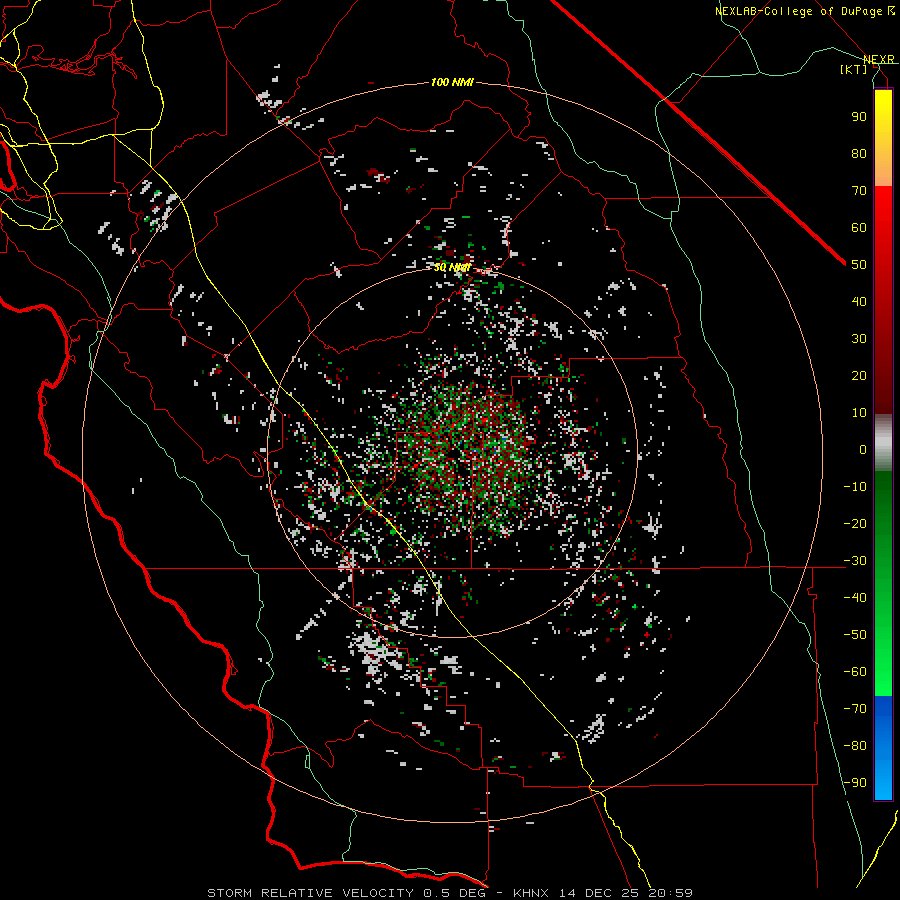Click the -20 knot scale value
Image resolution: width=900 pixels, height=900 pixels.
[x=855, y=523]
